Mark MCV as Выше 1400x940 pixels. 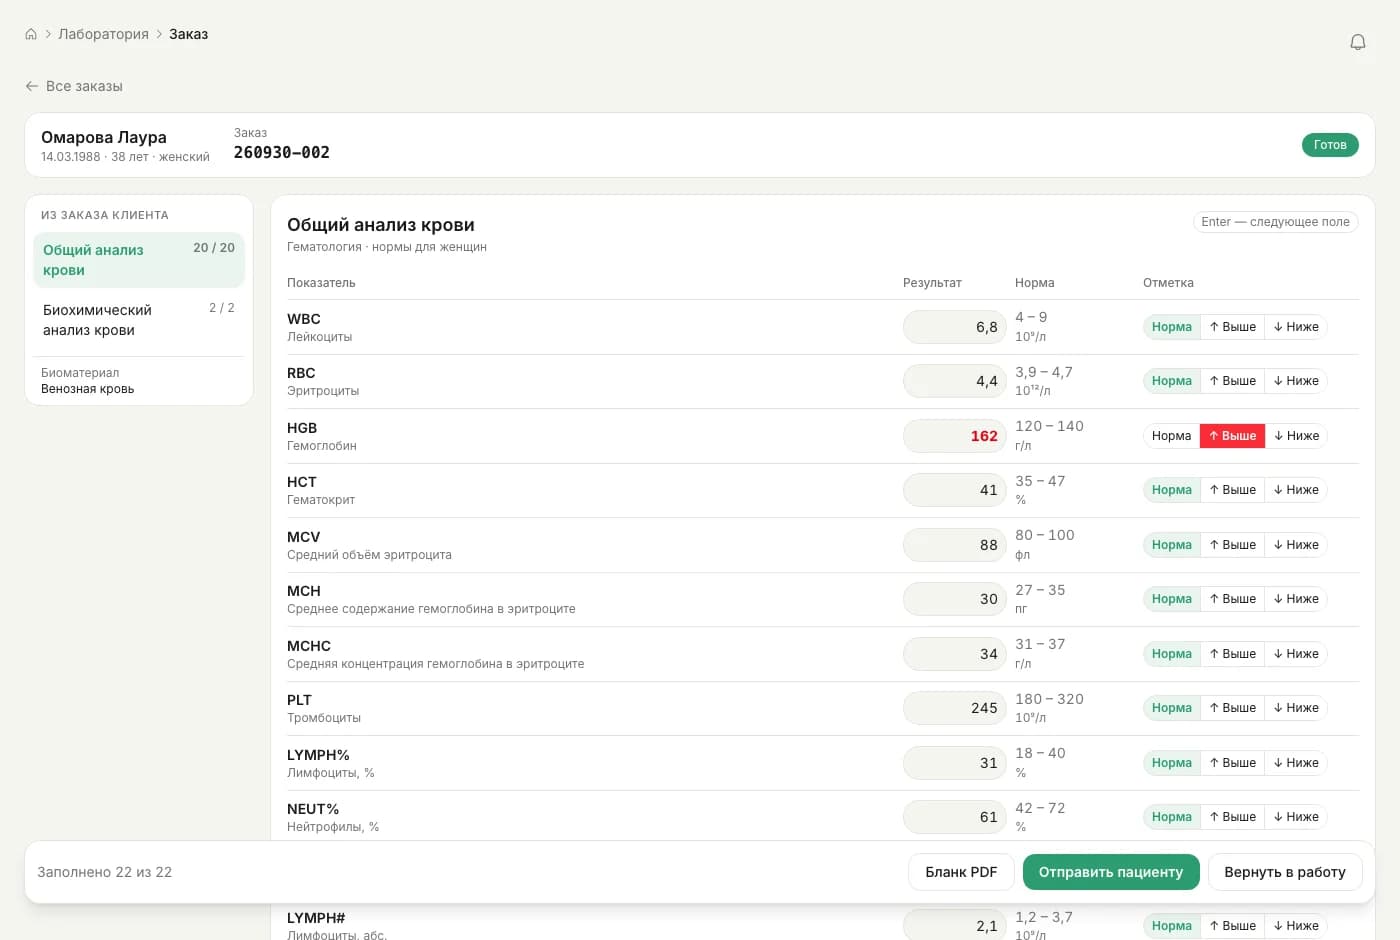click(1232, 545)
